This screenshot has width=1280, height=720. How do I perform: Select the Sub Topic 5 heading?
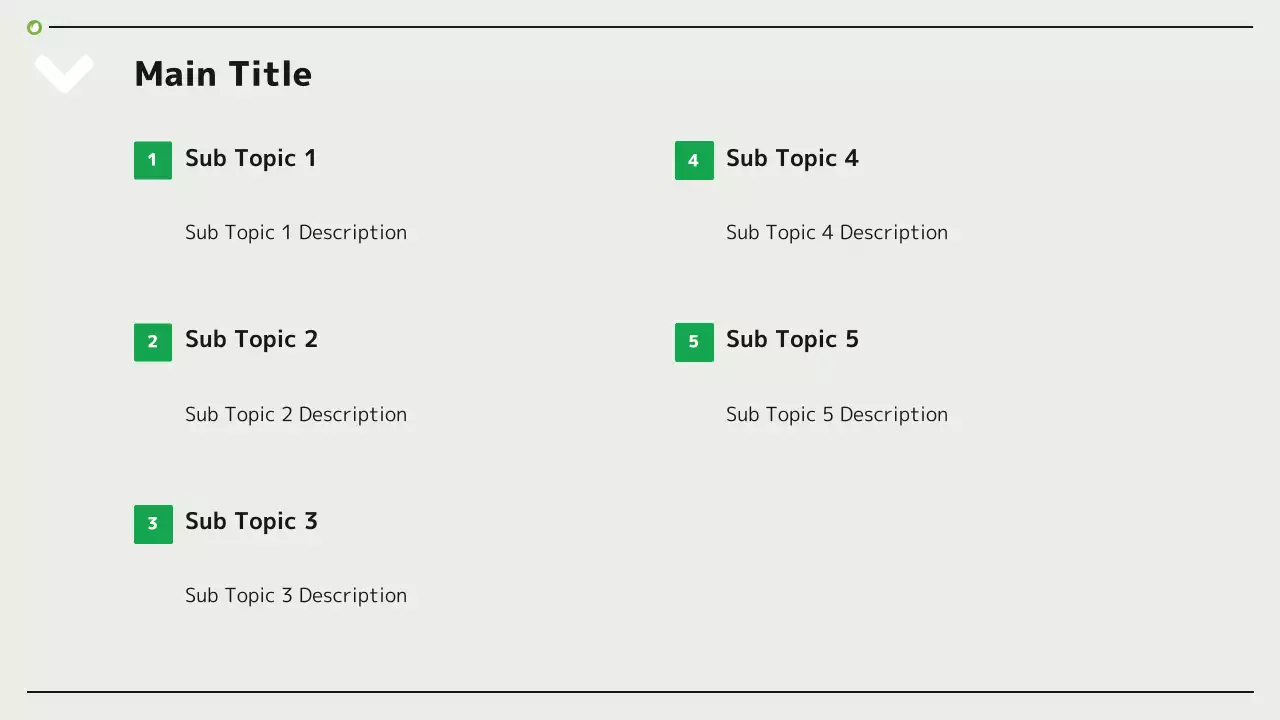792,340
